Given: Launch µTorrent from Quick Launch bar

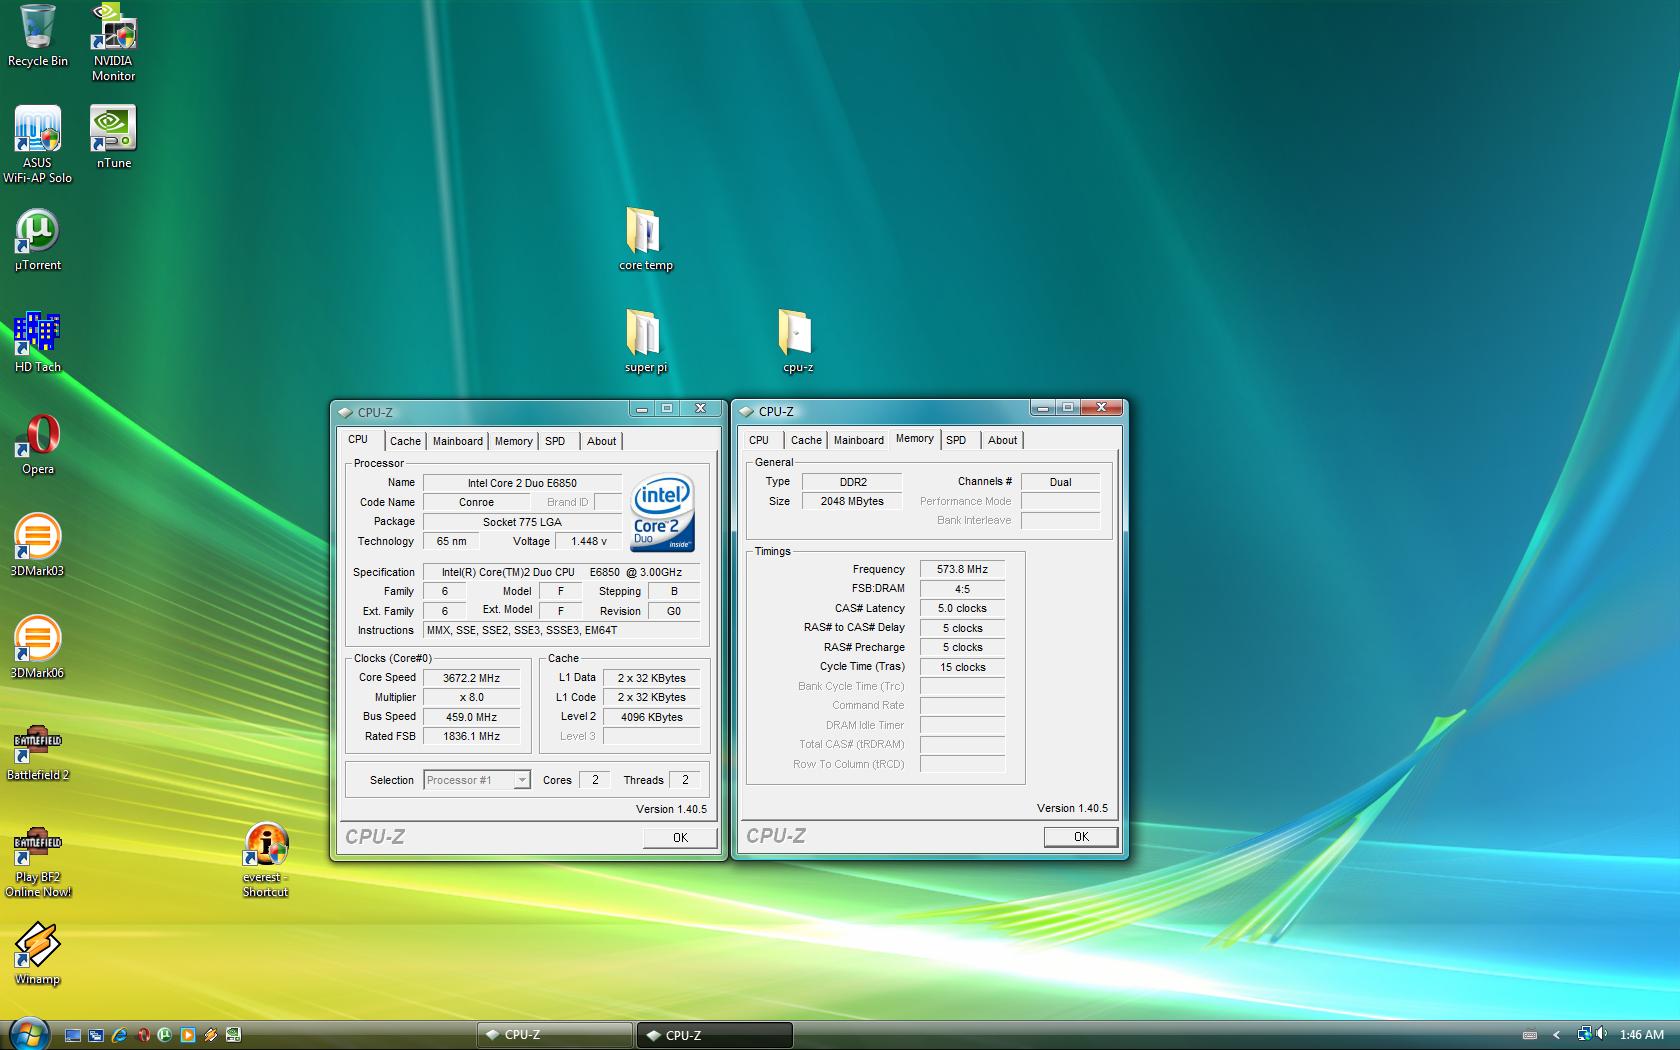Looking at the screenshot, I should coord(164,1035).
